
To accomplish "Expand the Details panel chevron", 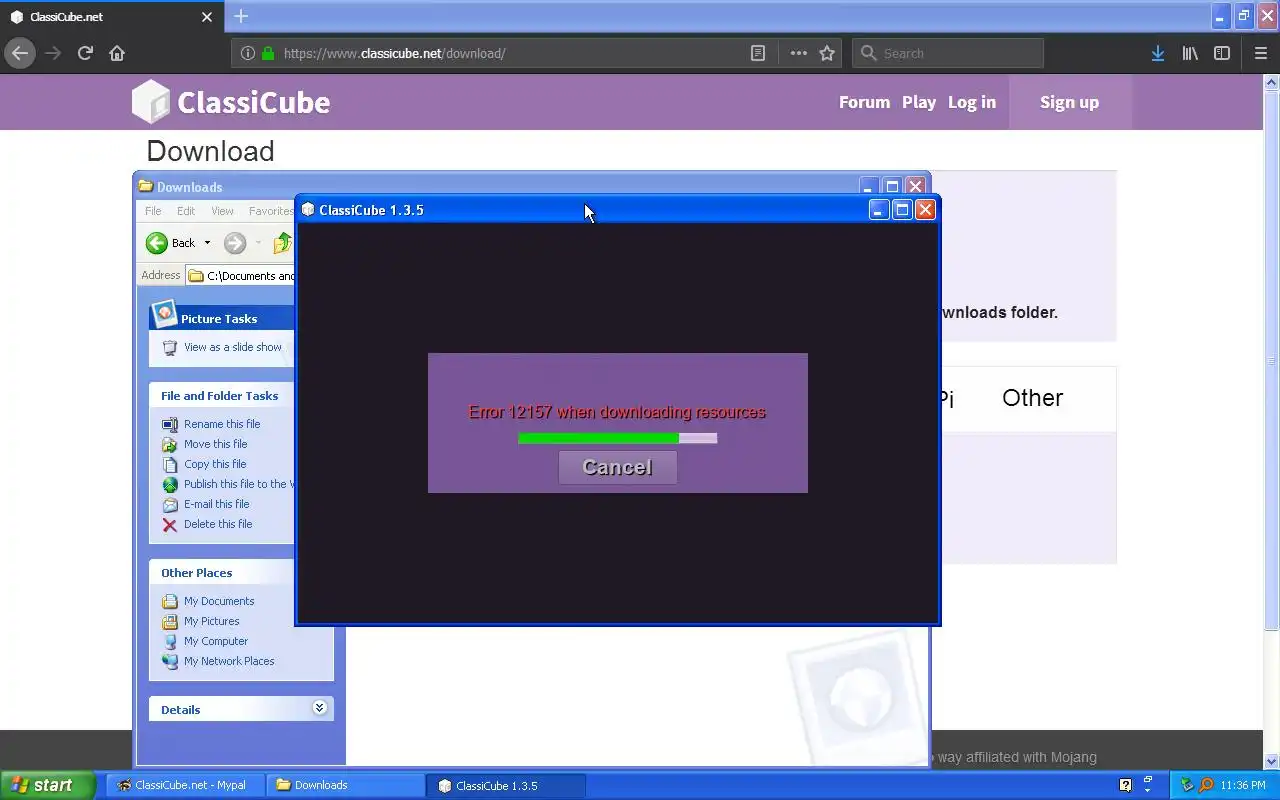I will point(319,708).
